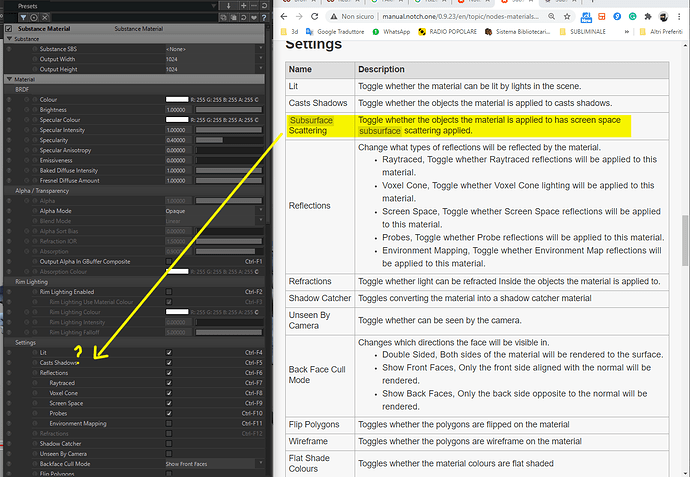This screenshot has height=477, width=690.
Task: Click the paste properties icon
Action: (x=234, y=18)
